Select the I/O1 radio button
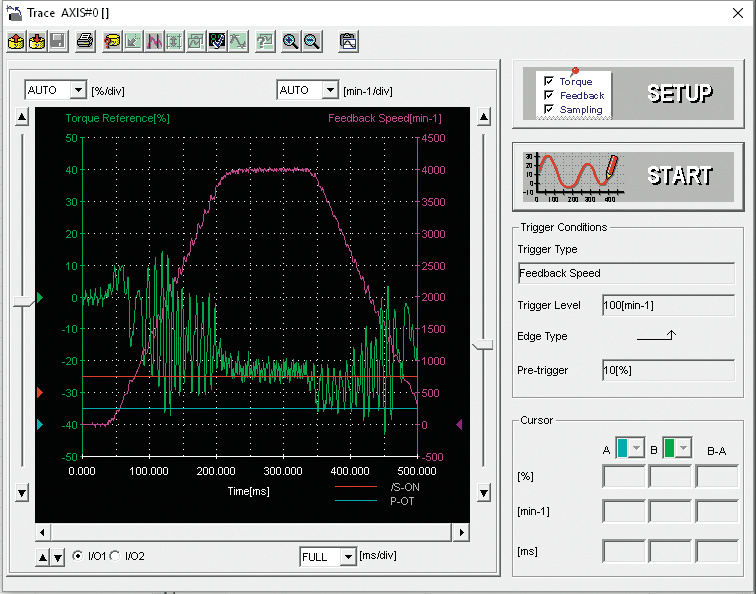This screenshot has height=594, width=756. pos(78,556)
